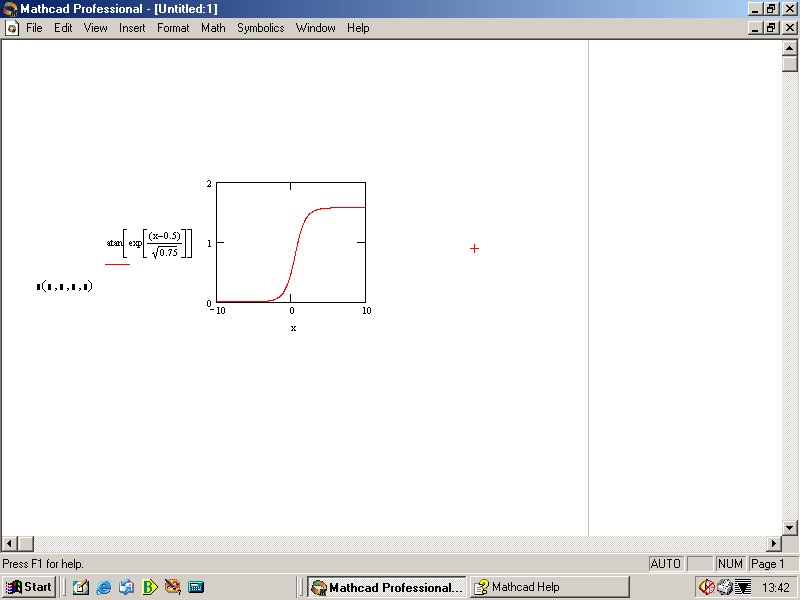Image resolution: width=800 pixels, height=600 pixels.
Task: Click the vertical scrollbar down arrow
Action: (790, 526)
